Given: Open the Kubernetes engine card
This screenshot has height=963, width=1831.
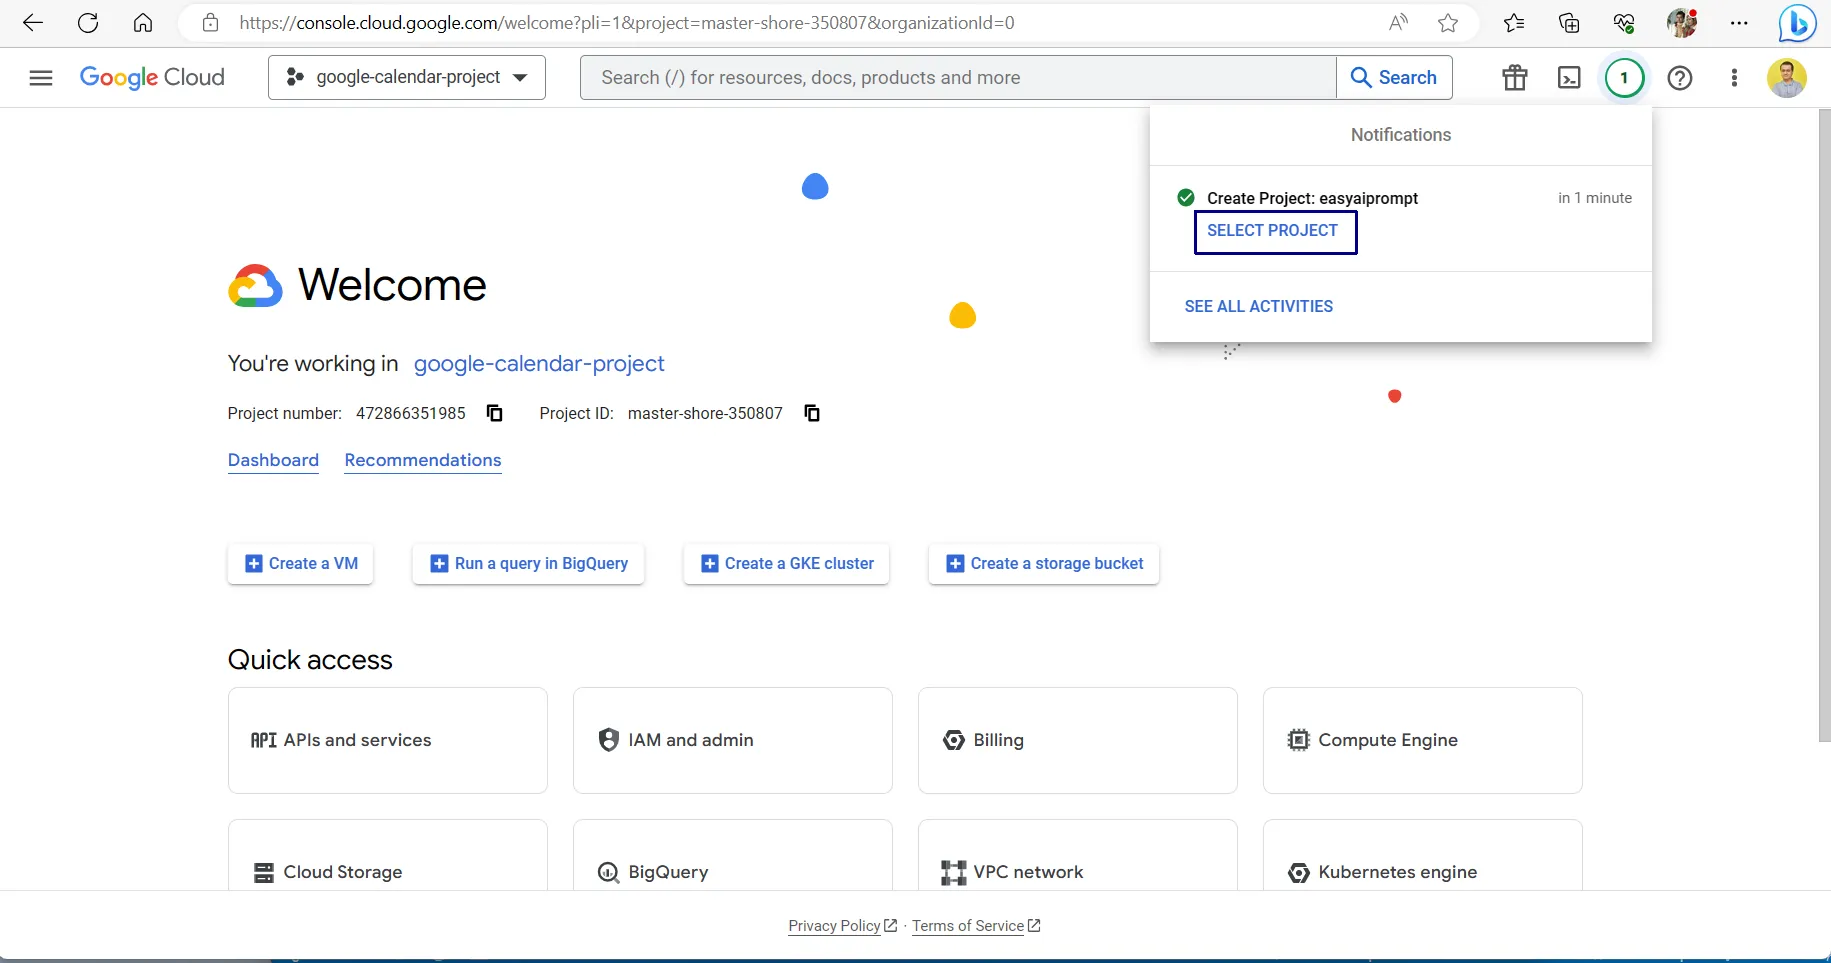Looking at the screenshot, I should click(1423, 856).
